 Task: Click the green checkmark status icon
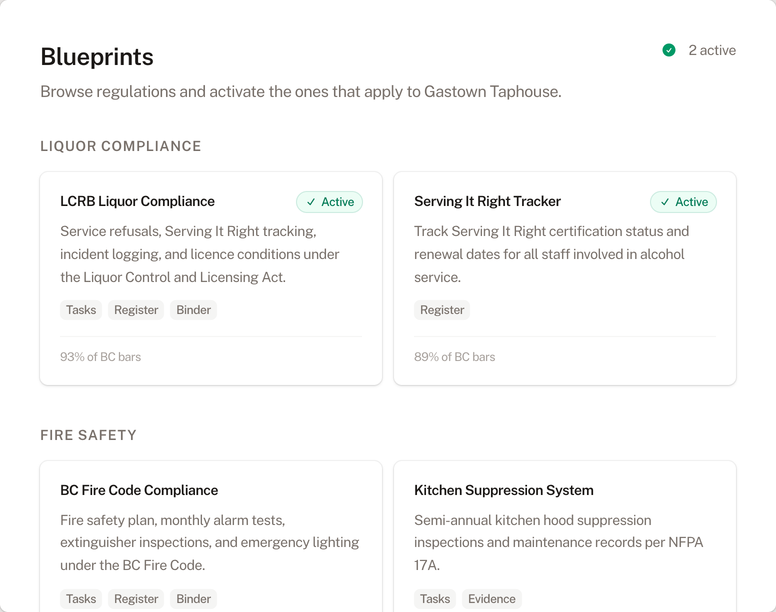click(669, 50)
